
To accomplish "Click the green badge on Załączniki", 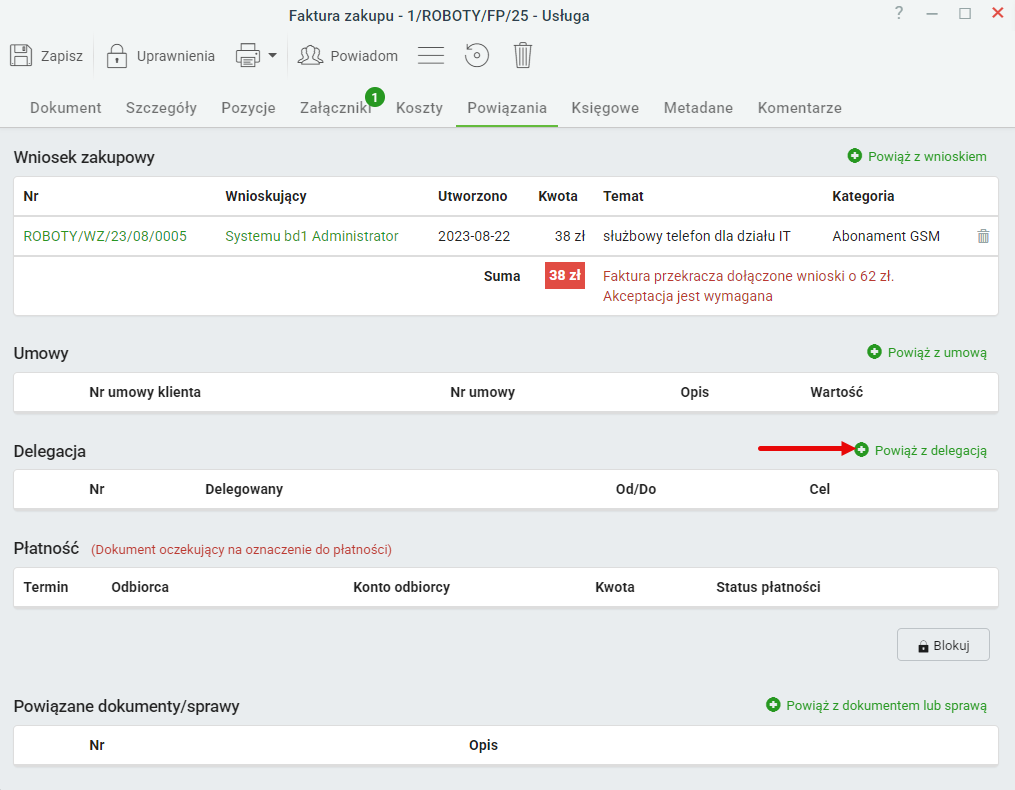I will click(x=375, y=97).
